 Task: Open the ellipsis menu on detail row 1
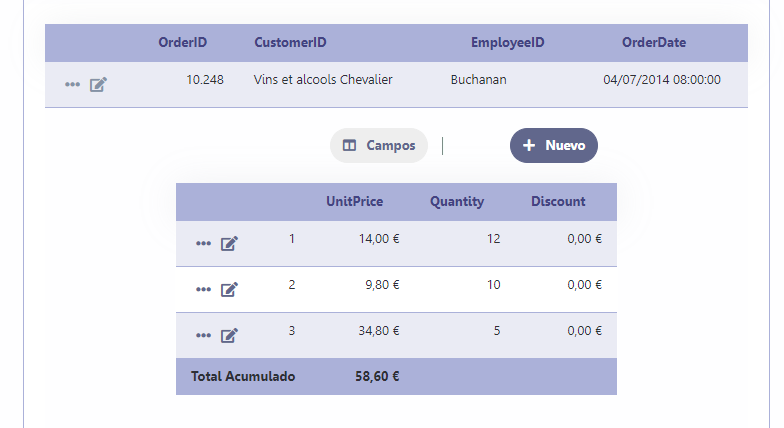click(x=203, y=243)
